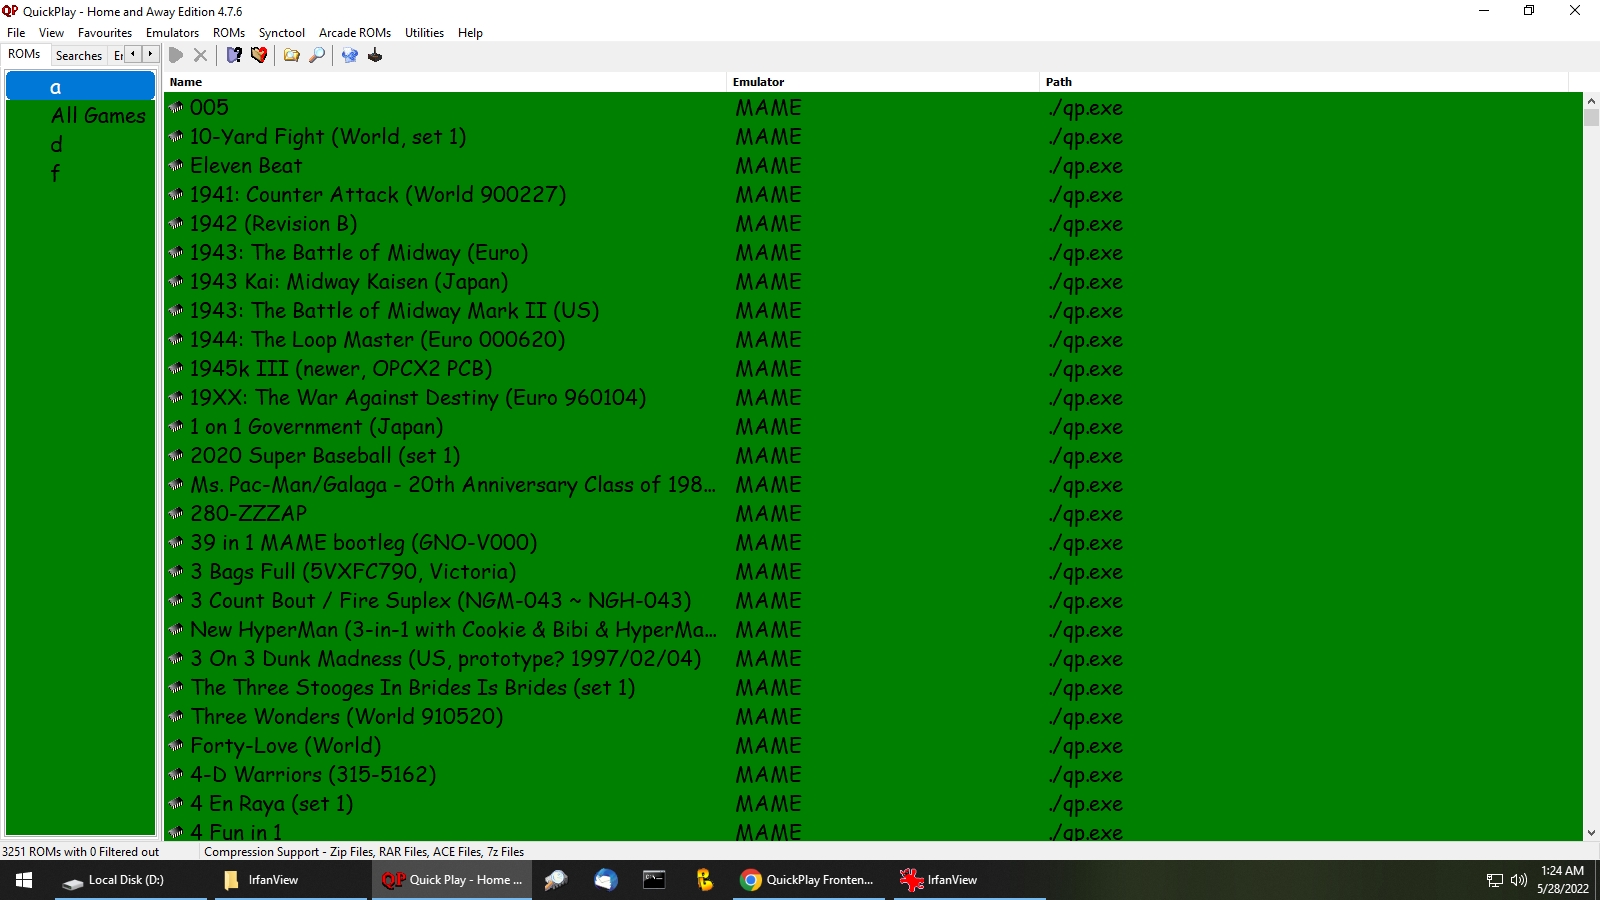Image resolution: width=1600 pixels, height=900 pixels.
Task: Click the ./qp.exe path for Eleven Beat
Action: 1086,166
